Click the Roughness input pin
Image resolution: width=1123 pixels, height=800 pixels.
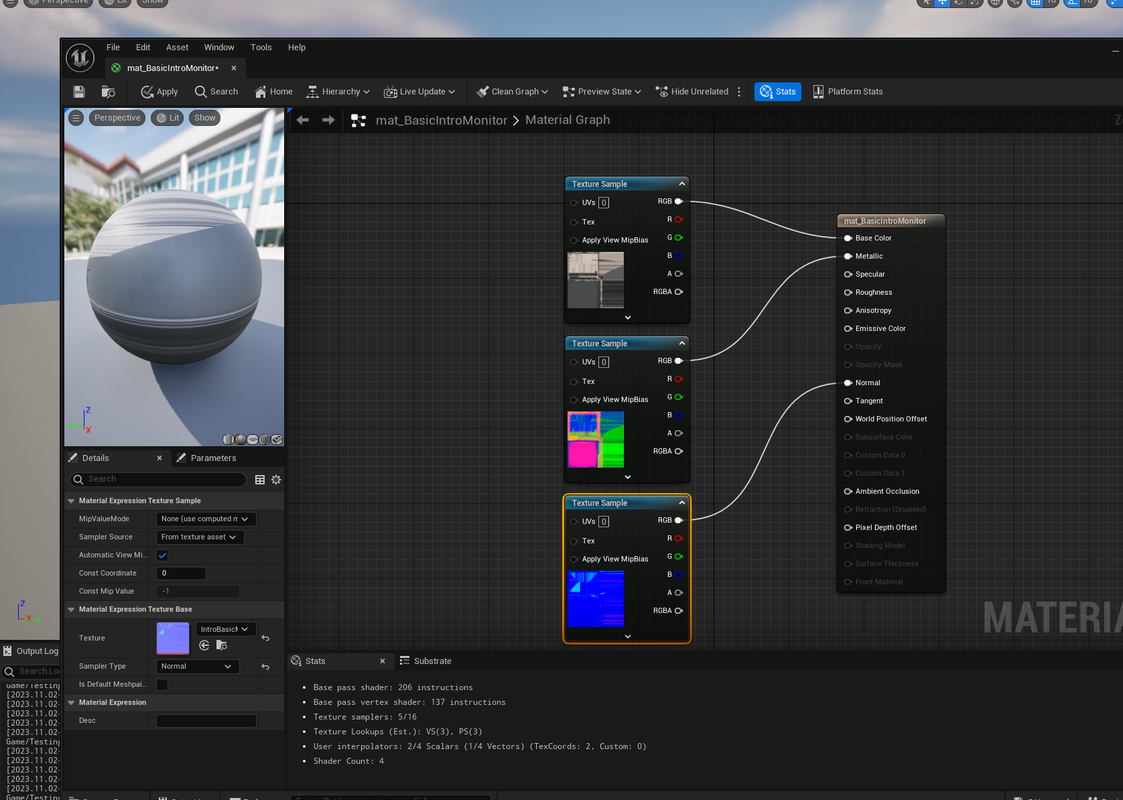(x=848, y=292)
